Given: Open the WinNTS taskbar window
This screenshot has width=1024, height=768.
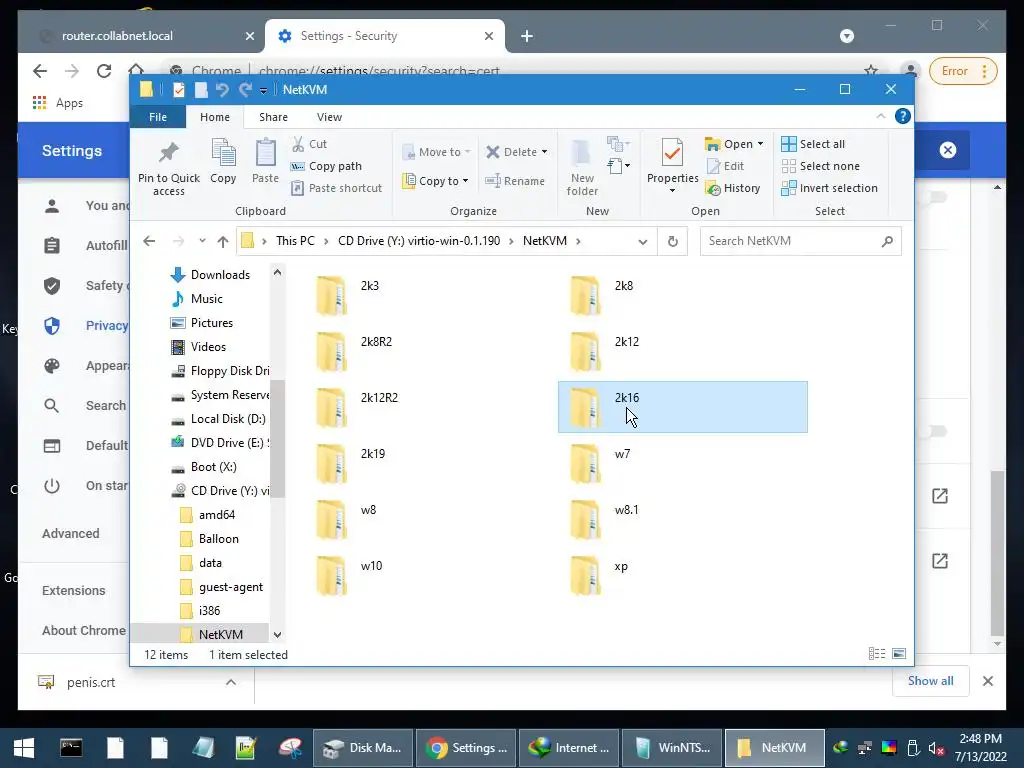Looking at the screenshot, I should pos(672,748).
